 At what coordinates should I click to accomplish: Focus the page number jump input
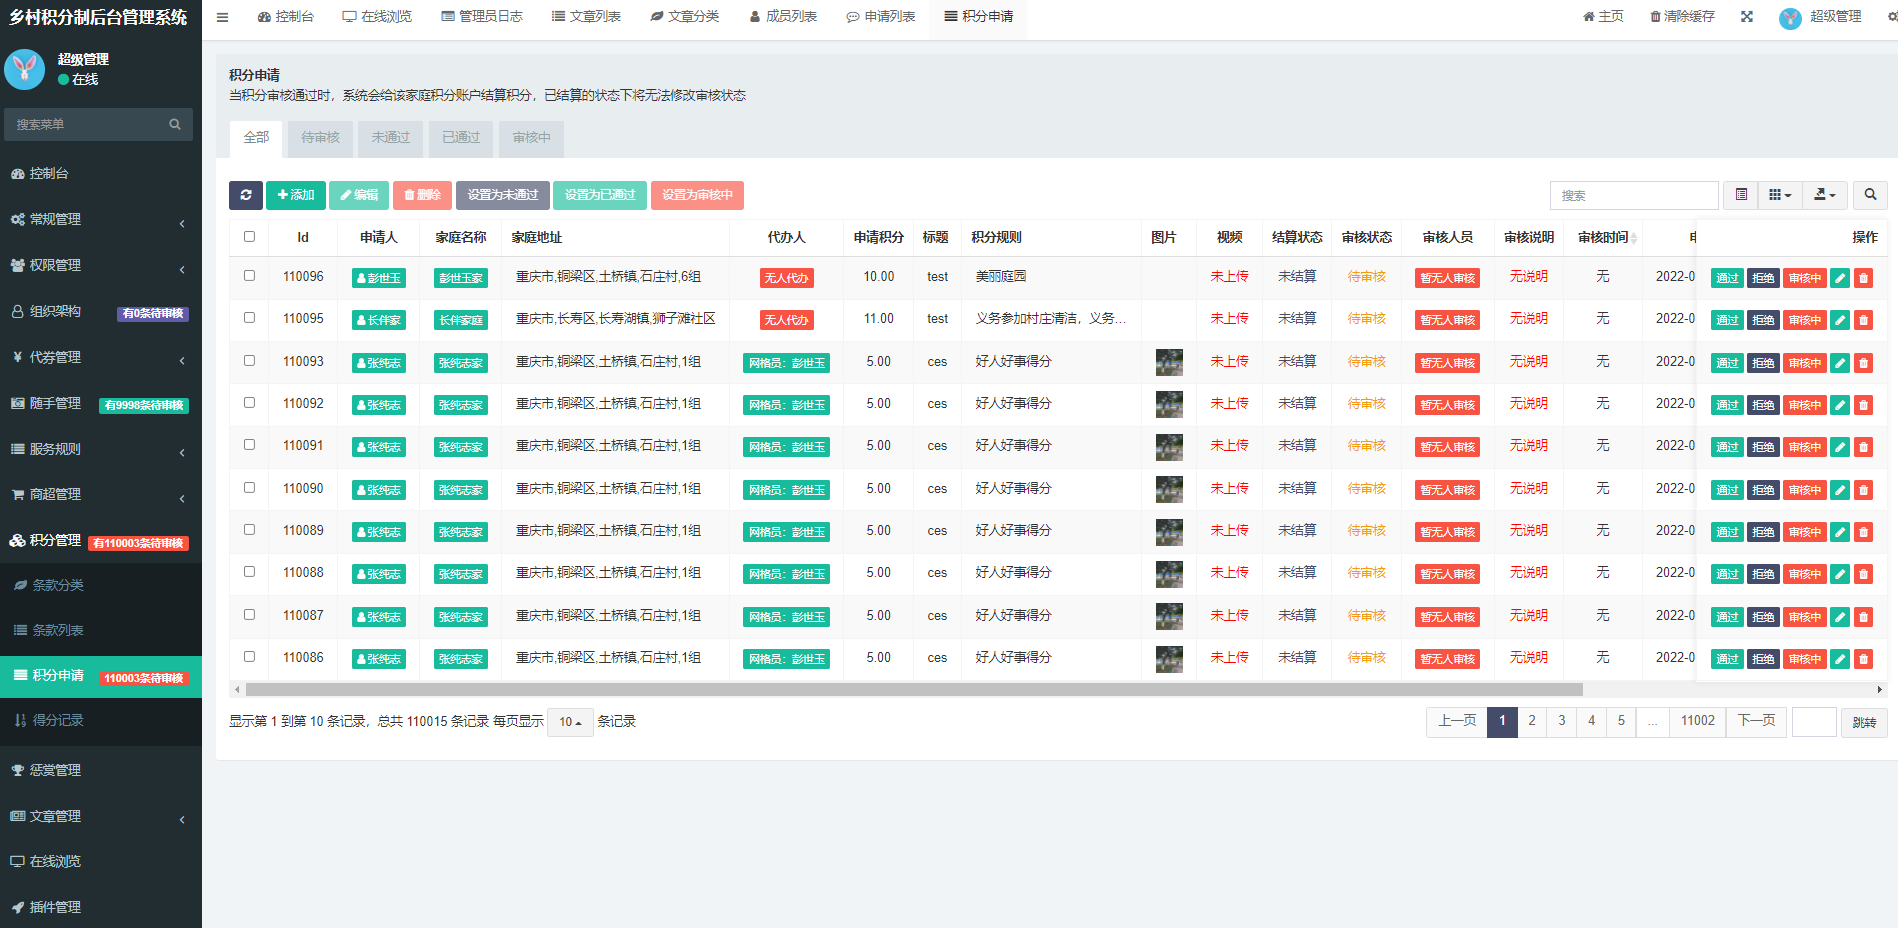(1814, 721)
